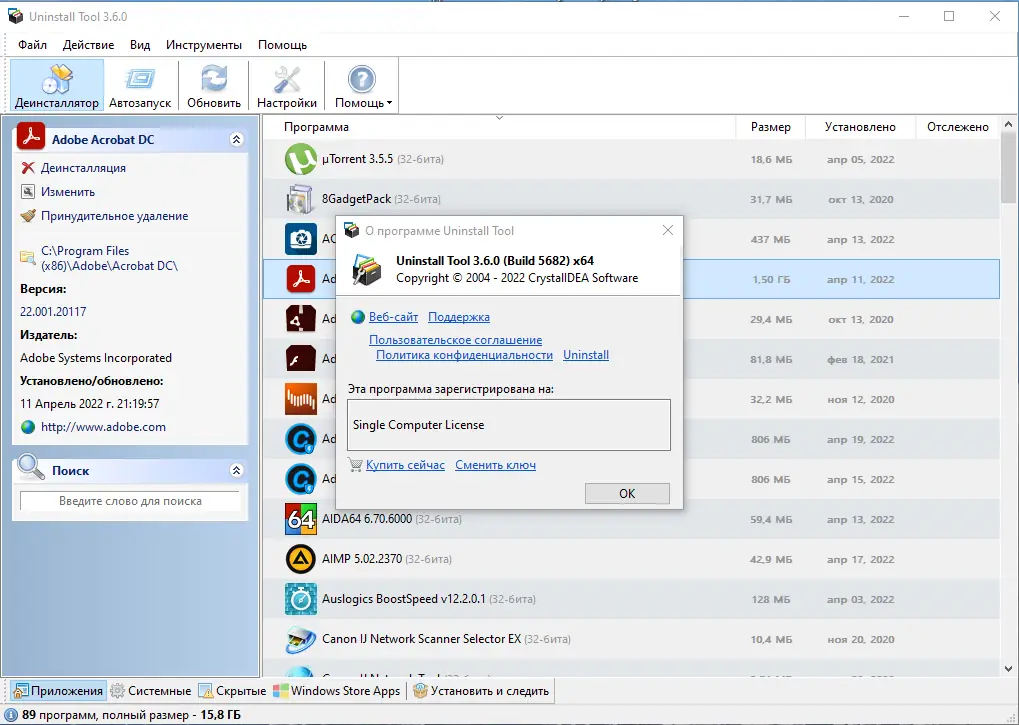Select the AIDA64 6.70.6000 icon
The height and width of the screenshot is (725, 1019).
click(300, 519)
